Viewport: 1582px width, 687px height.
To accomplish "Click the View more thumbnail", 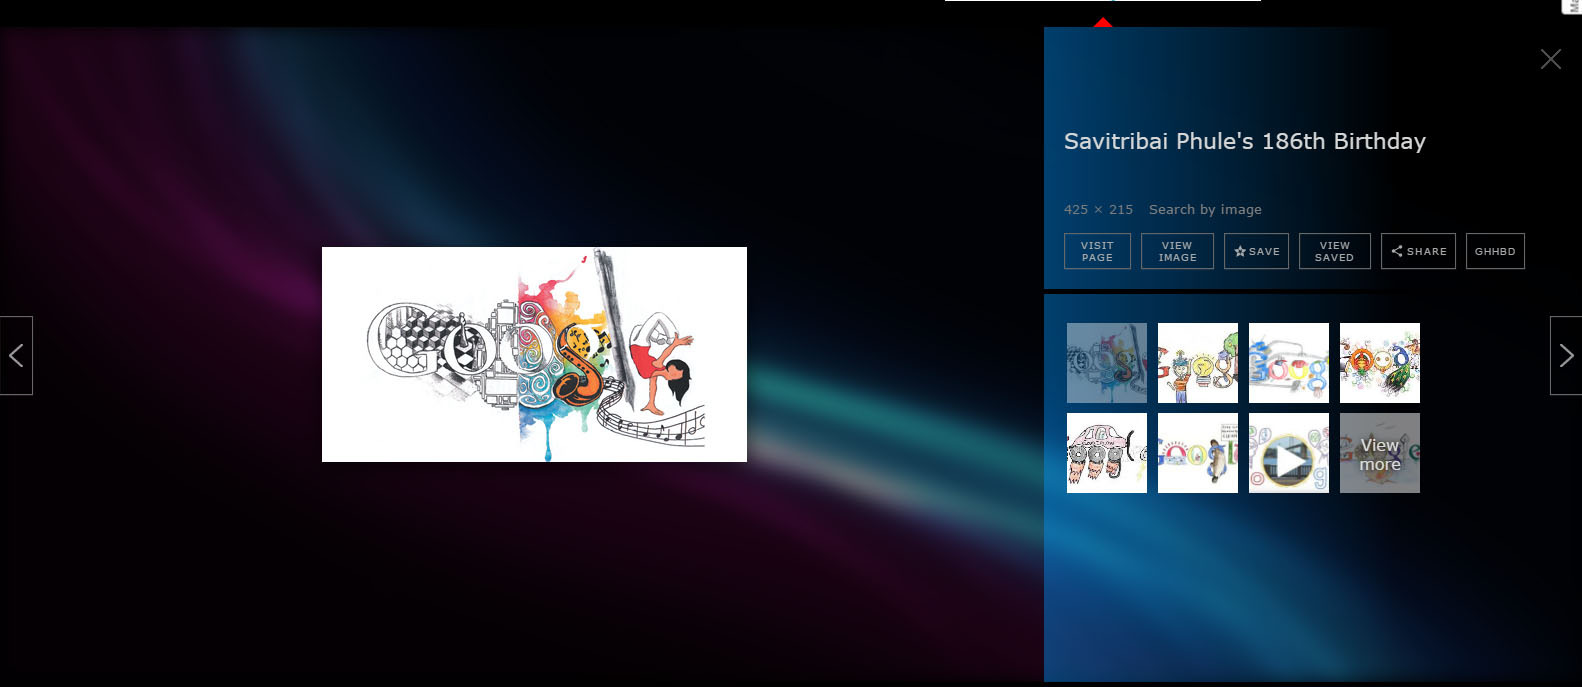I will (1380, 453).
